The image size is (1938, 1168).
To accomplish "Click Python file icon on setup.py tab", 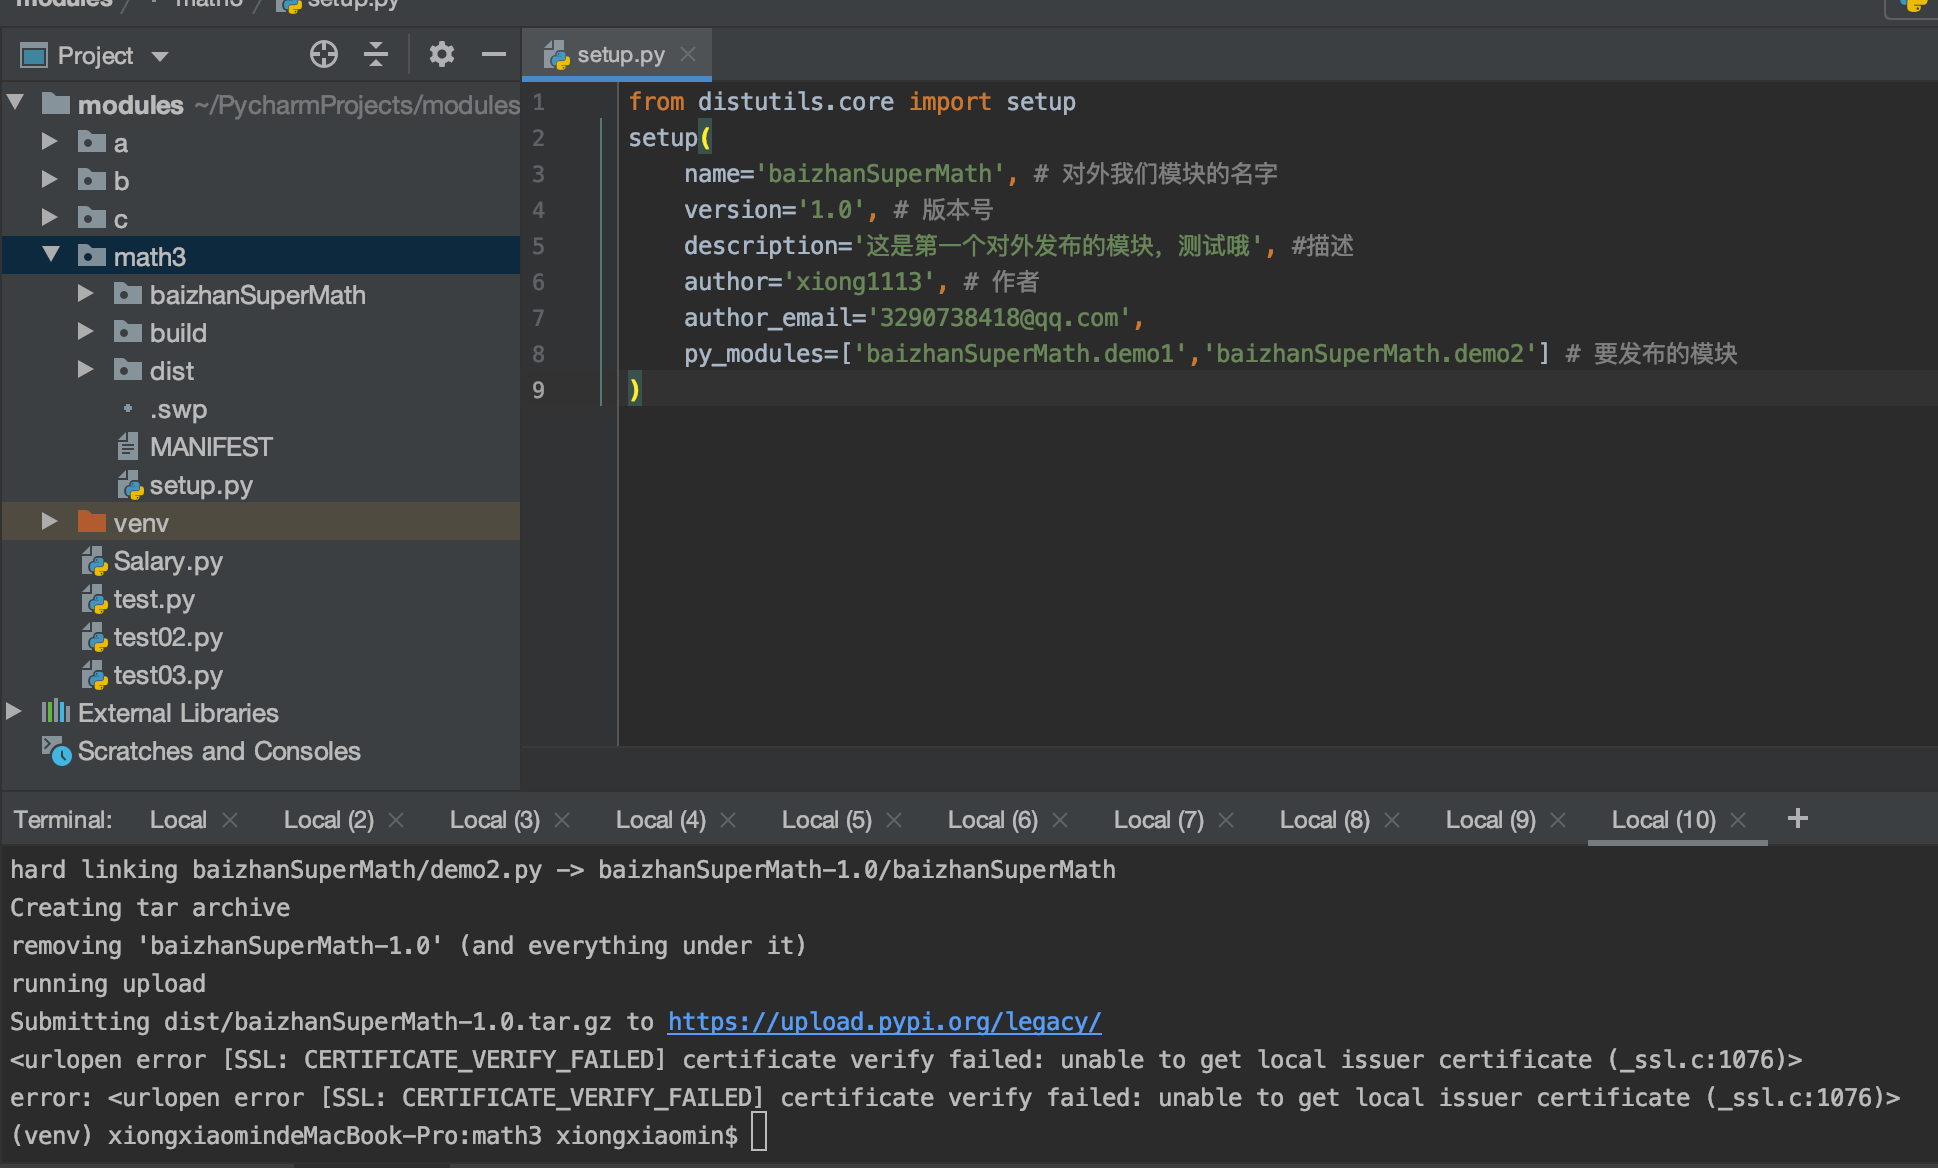I will point(556,55).
